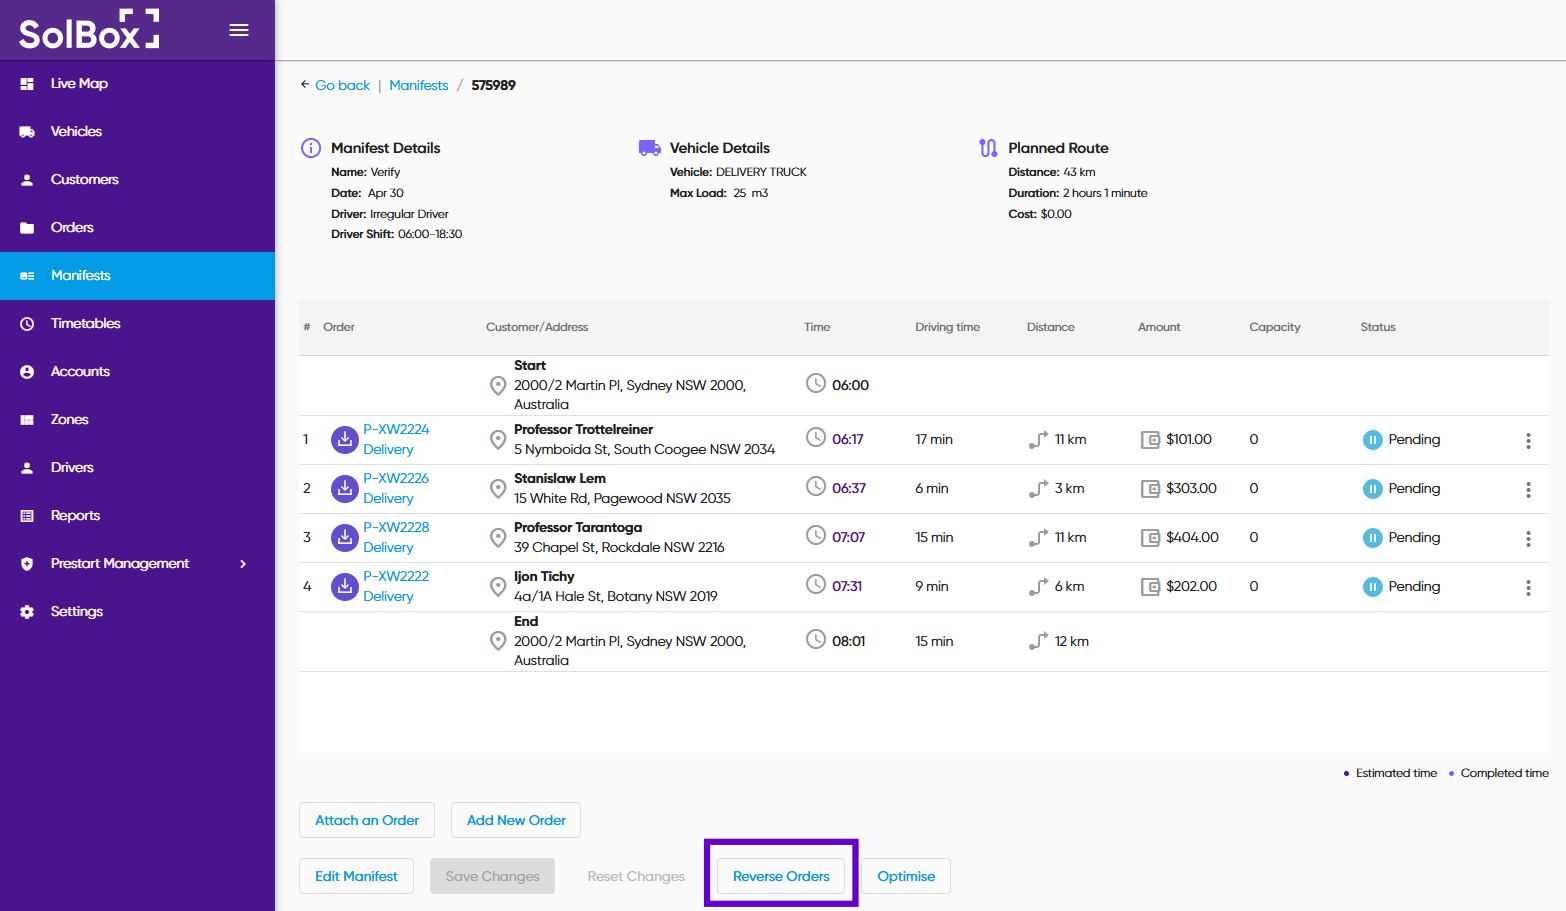Click the Add New Order button
This screenshot has height=911, width=1566.
[516, 820]
